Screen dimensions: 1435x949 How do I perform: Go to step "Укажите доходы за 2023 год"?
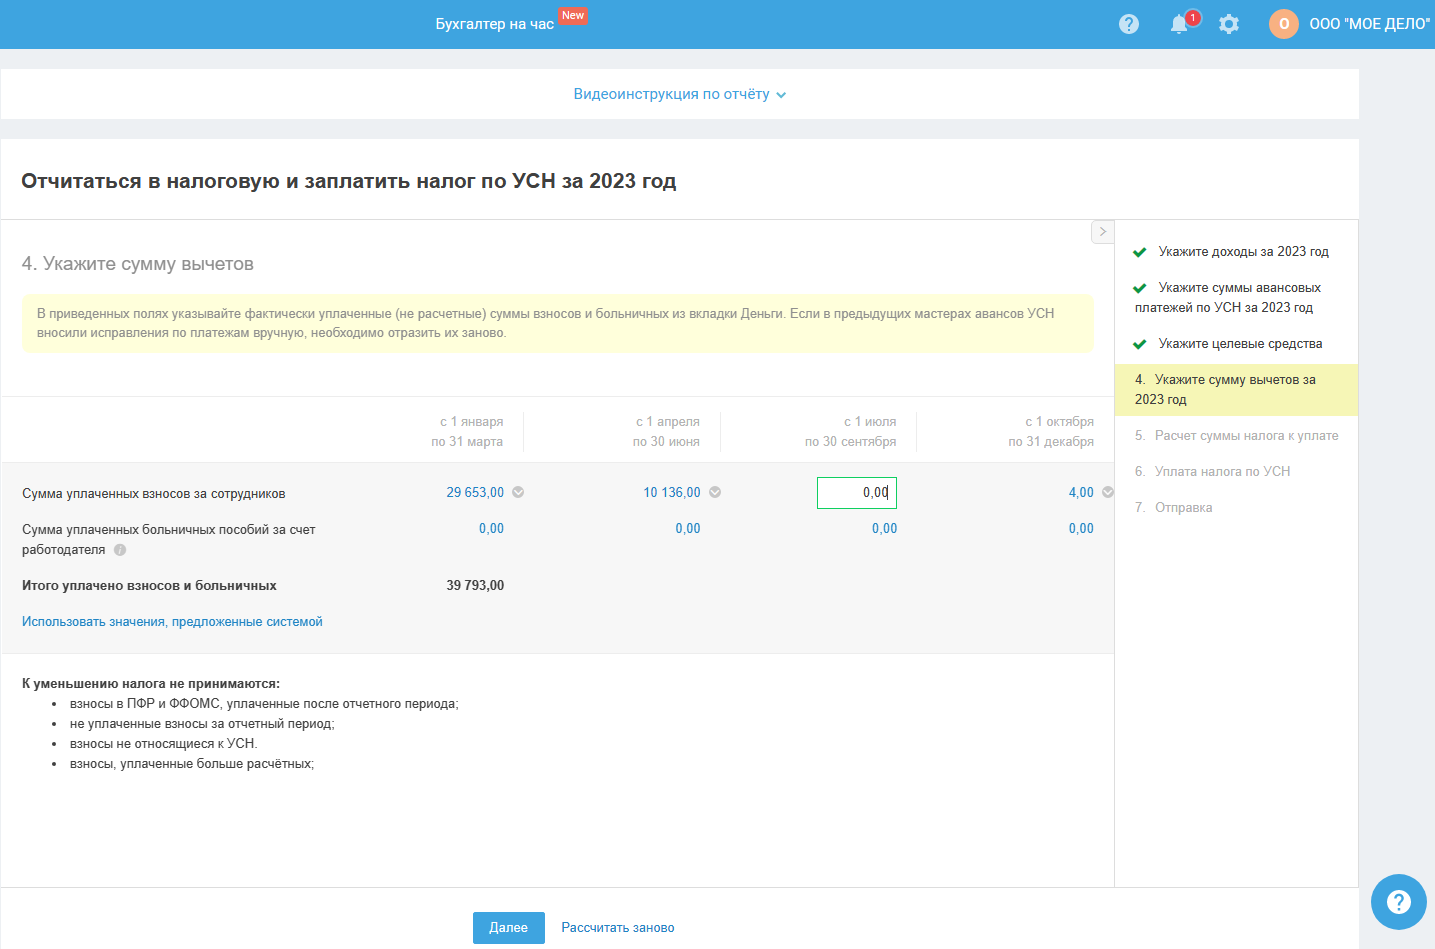1243,252
